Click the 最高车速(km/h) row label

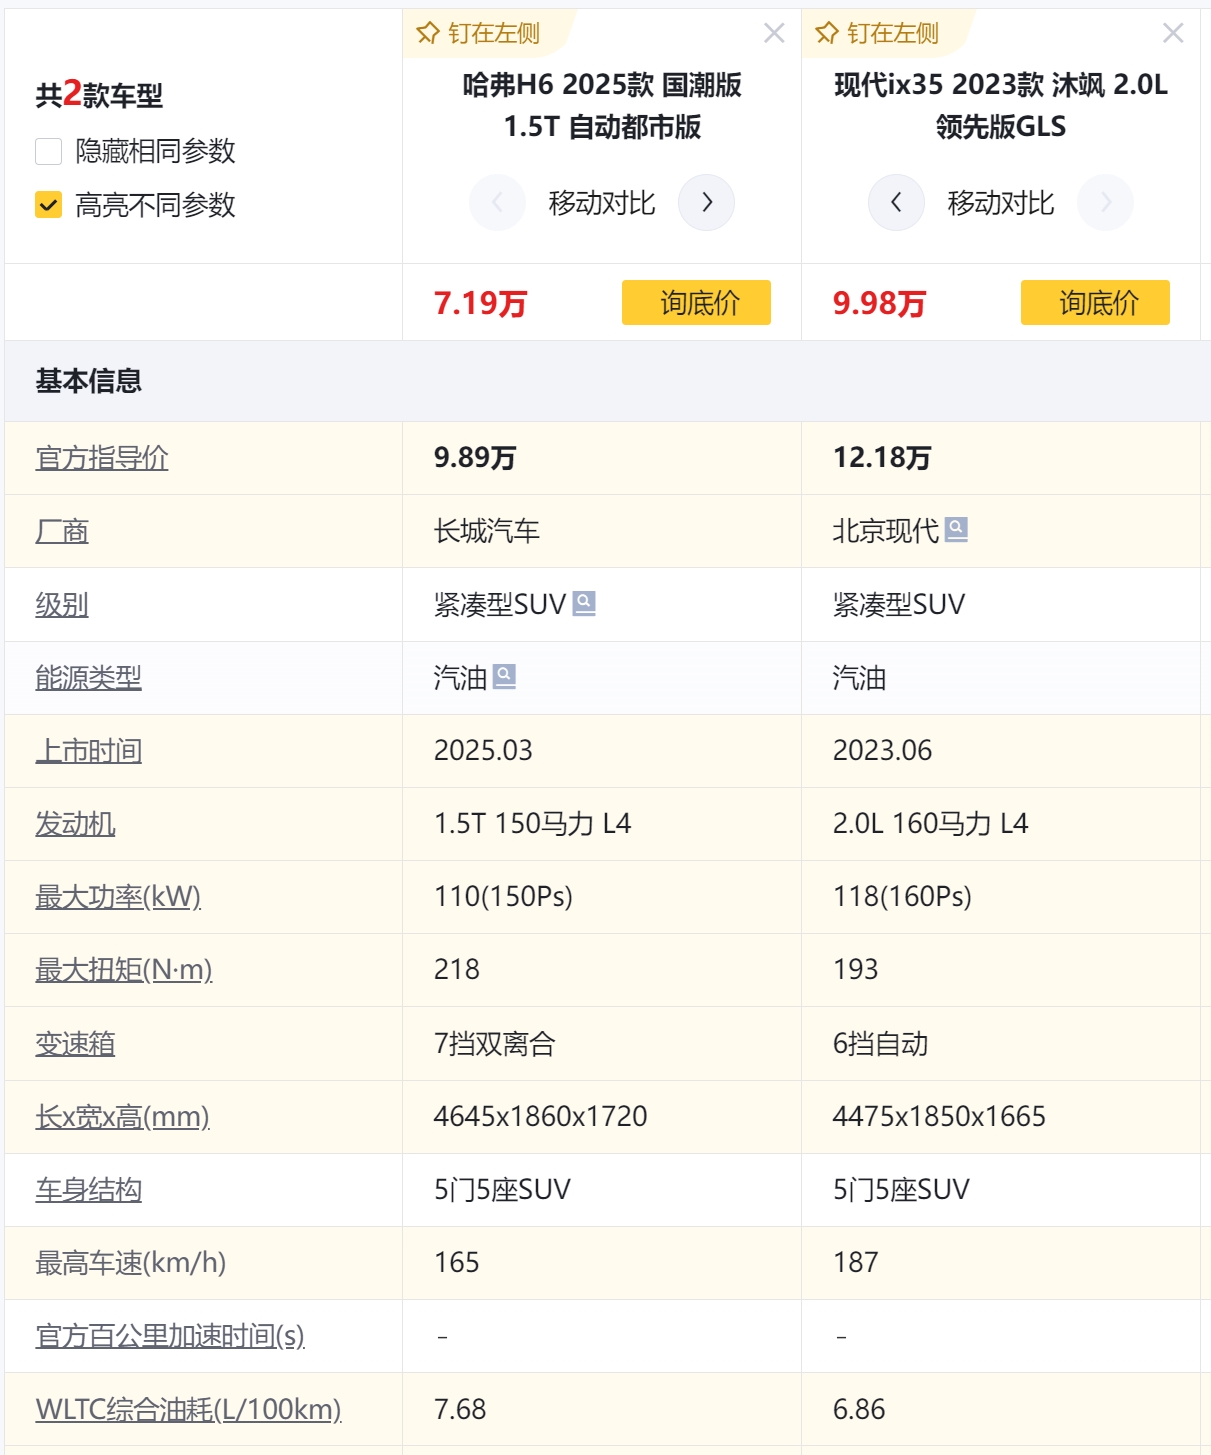click(131, 1263)
